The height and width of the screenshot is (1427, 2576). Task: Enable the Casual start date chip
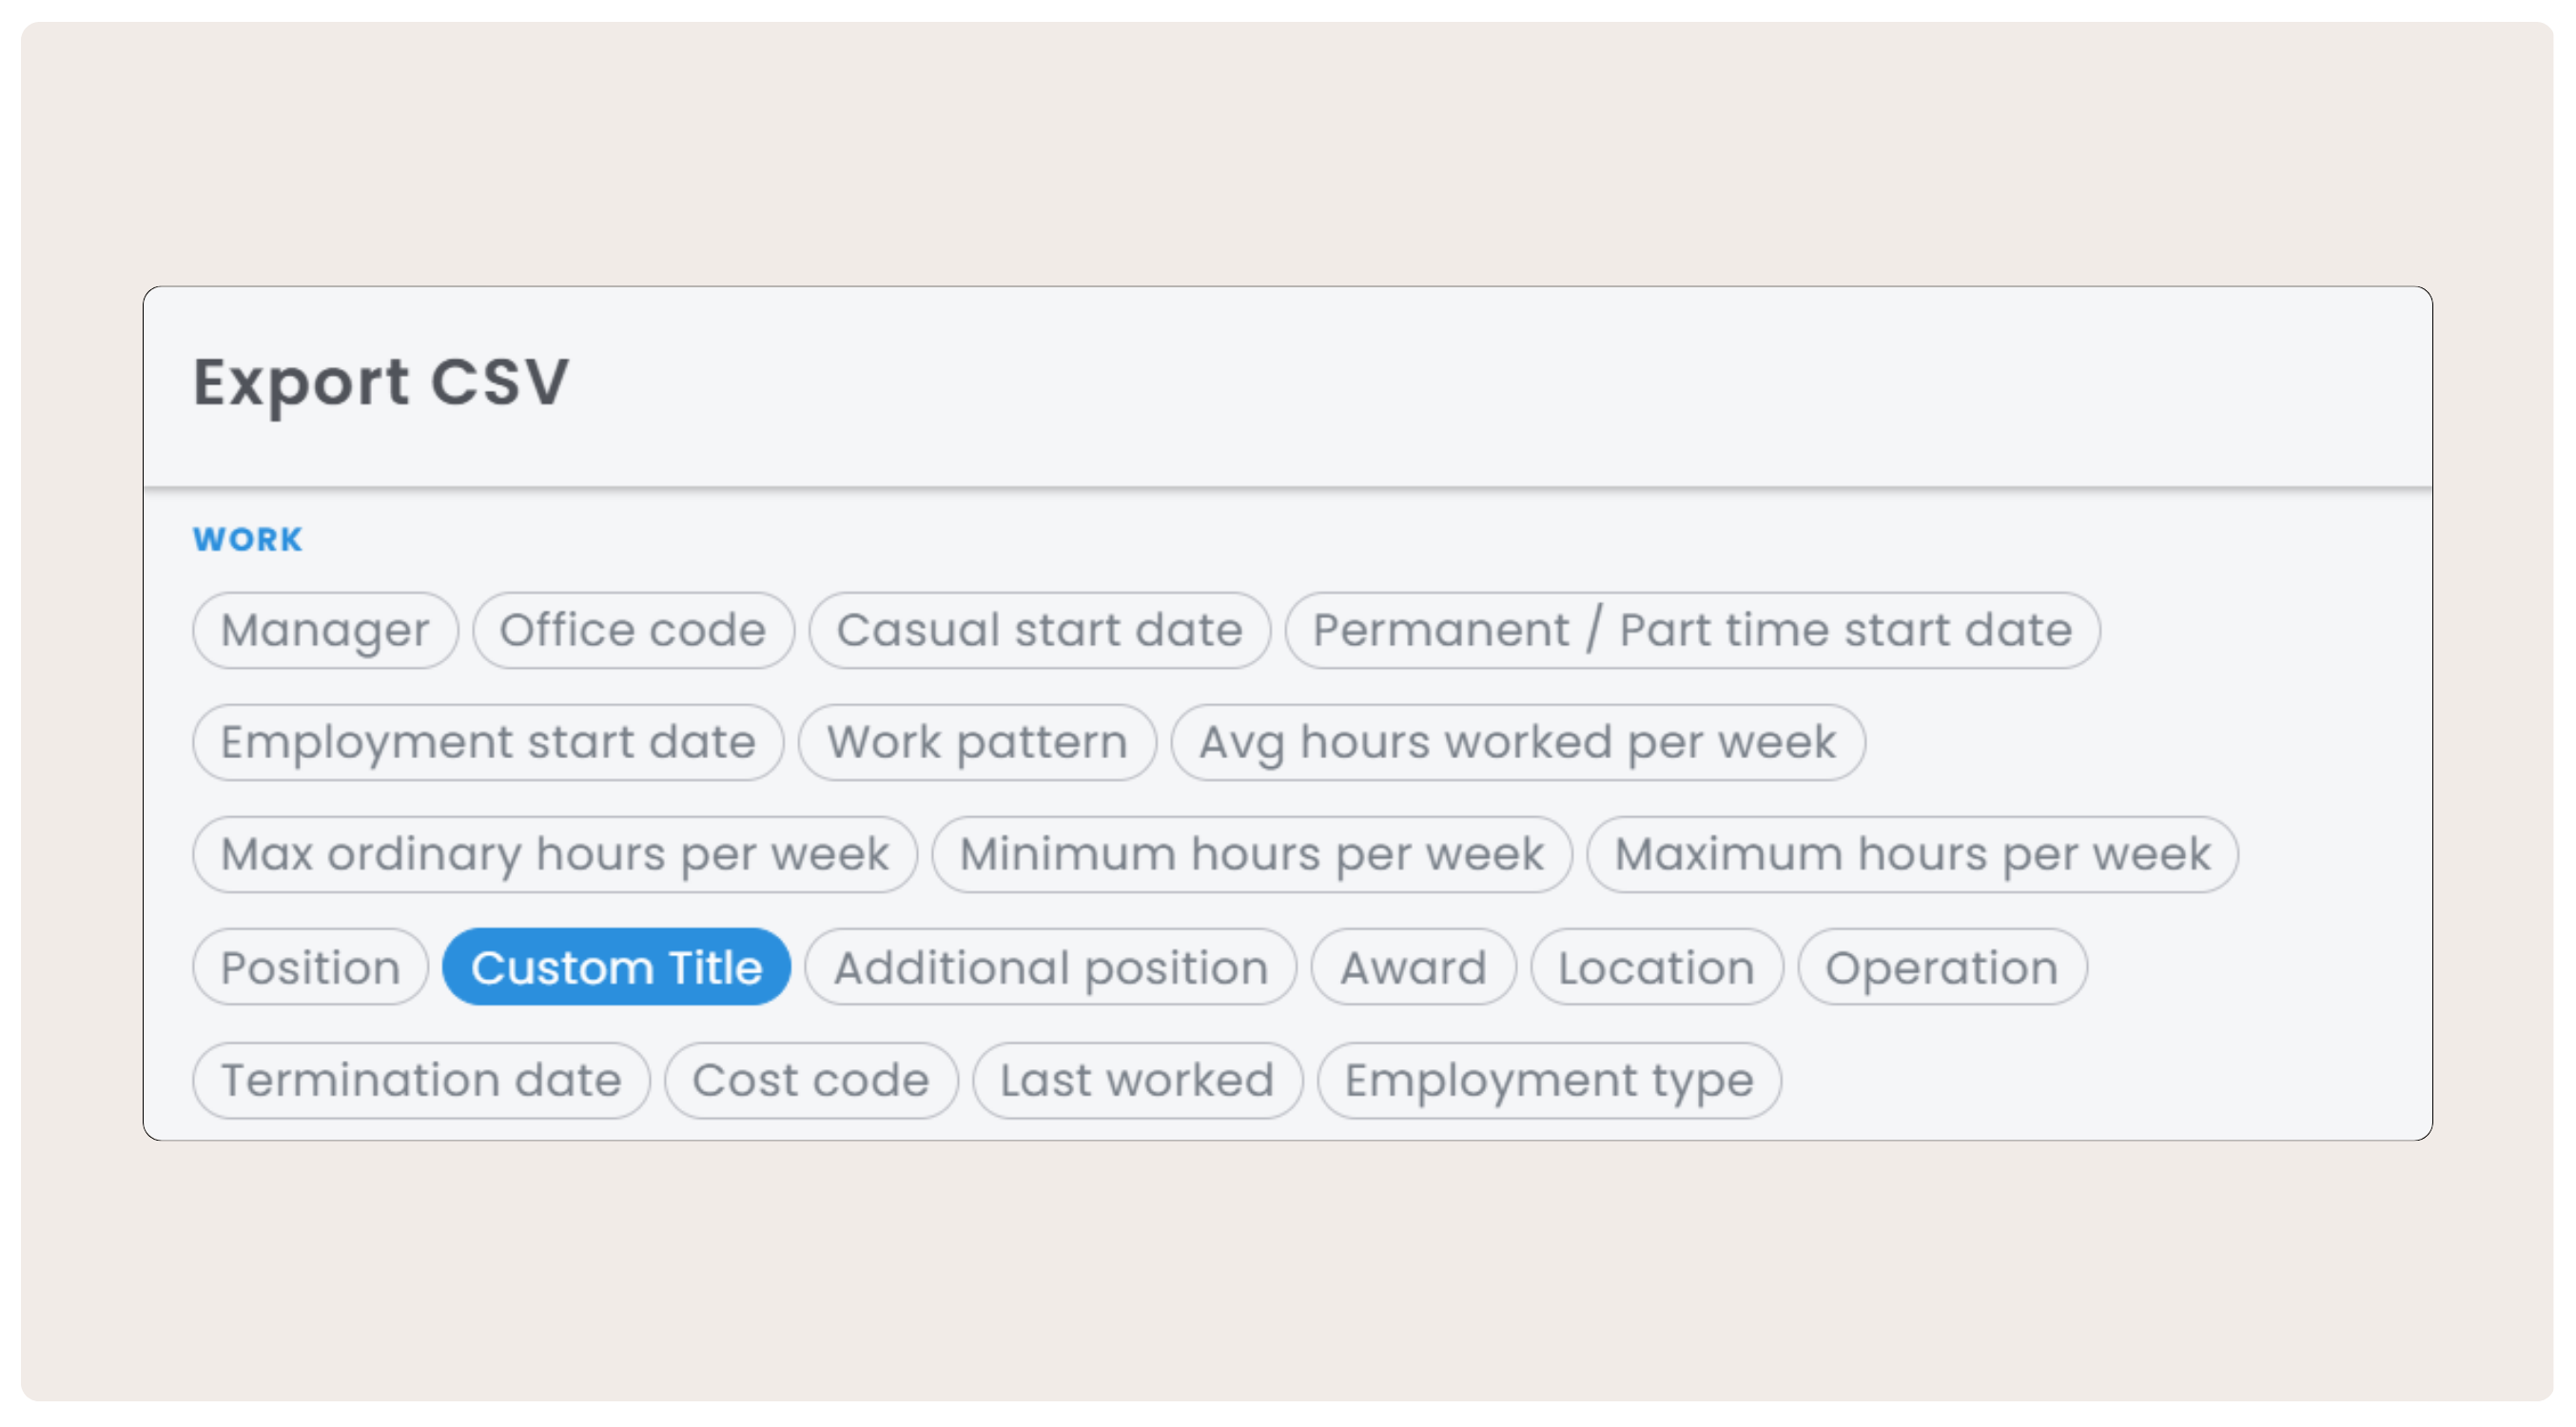coord(1040,630)
